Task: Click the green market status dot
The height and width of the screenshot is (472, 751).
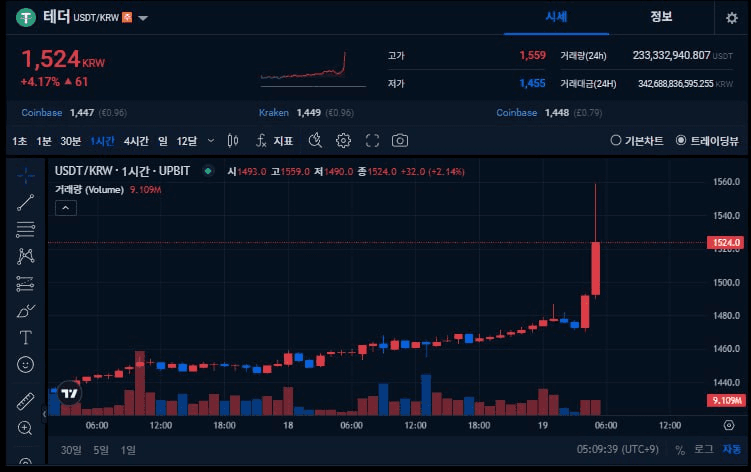Action: coord(208,171)
